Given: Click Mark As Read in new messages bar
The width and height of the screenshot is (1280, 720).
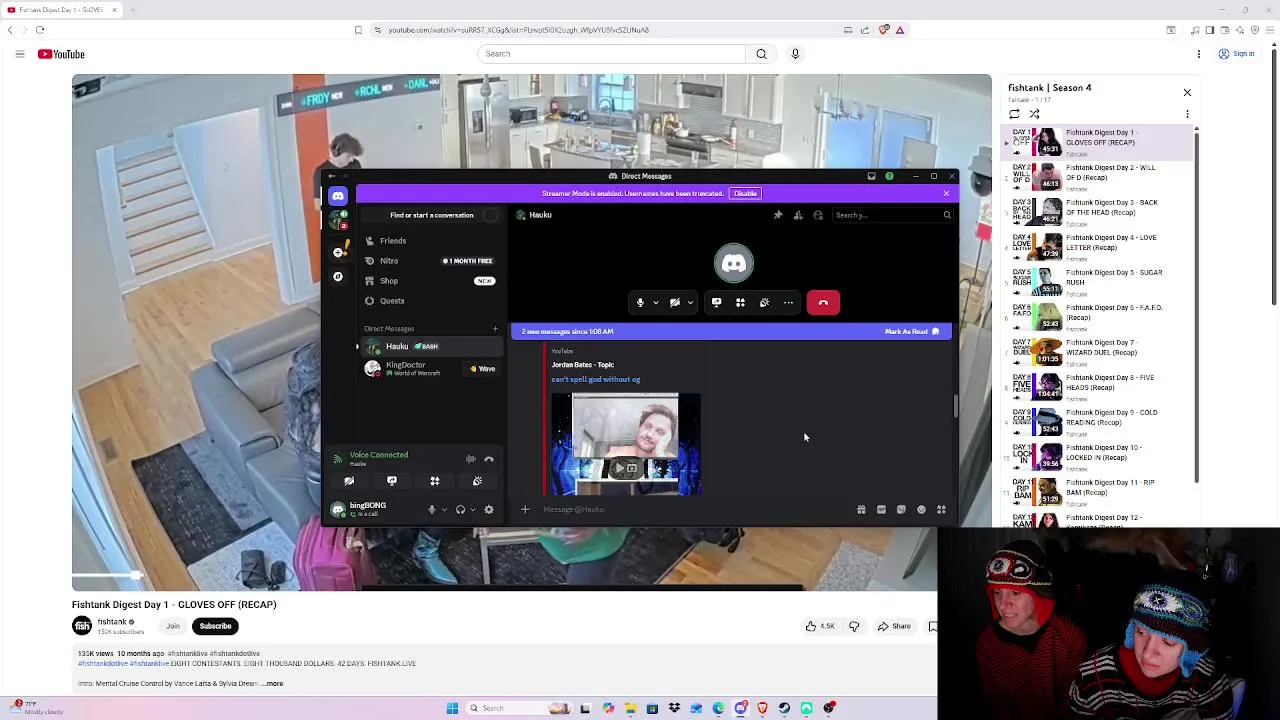Looking at the screenshot, I should pos(911,331).
